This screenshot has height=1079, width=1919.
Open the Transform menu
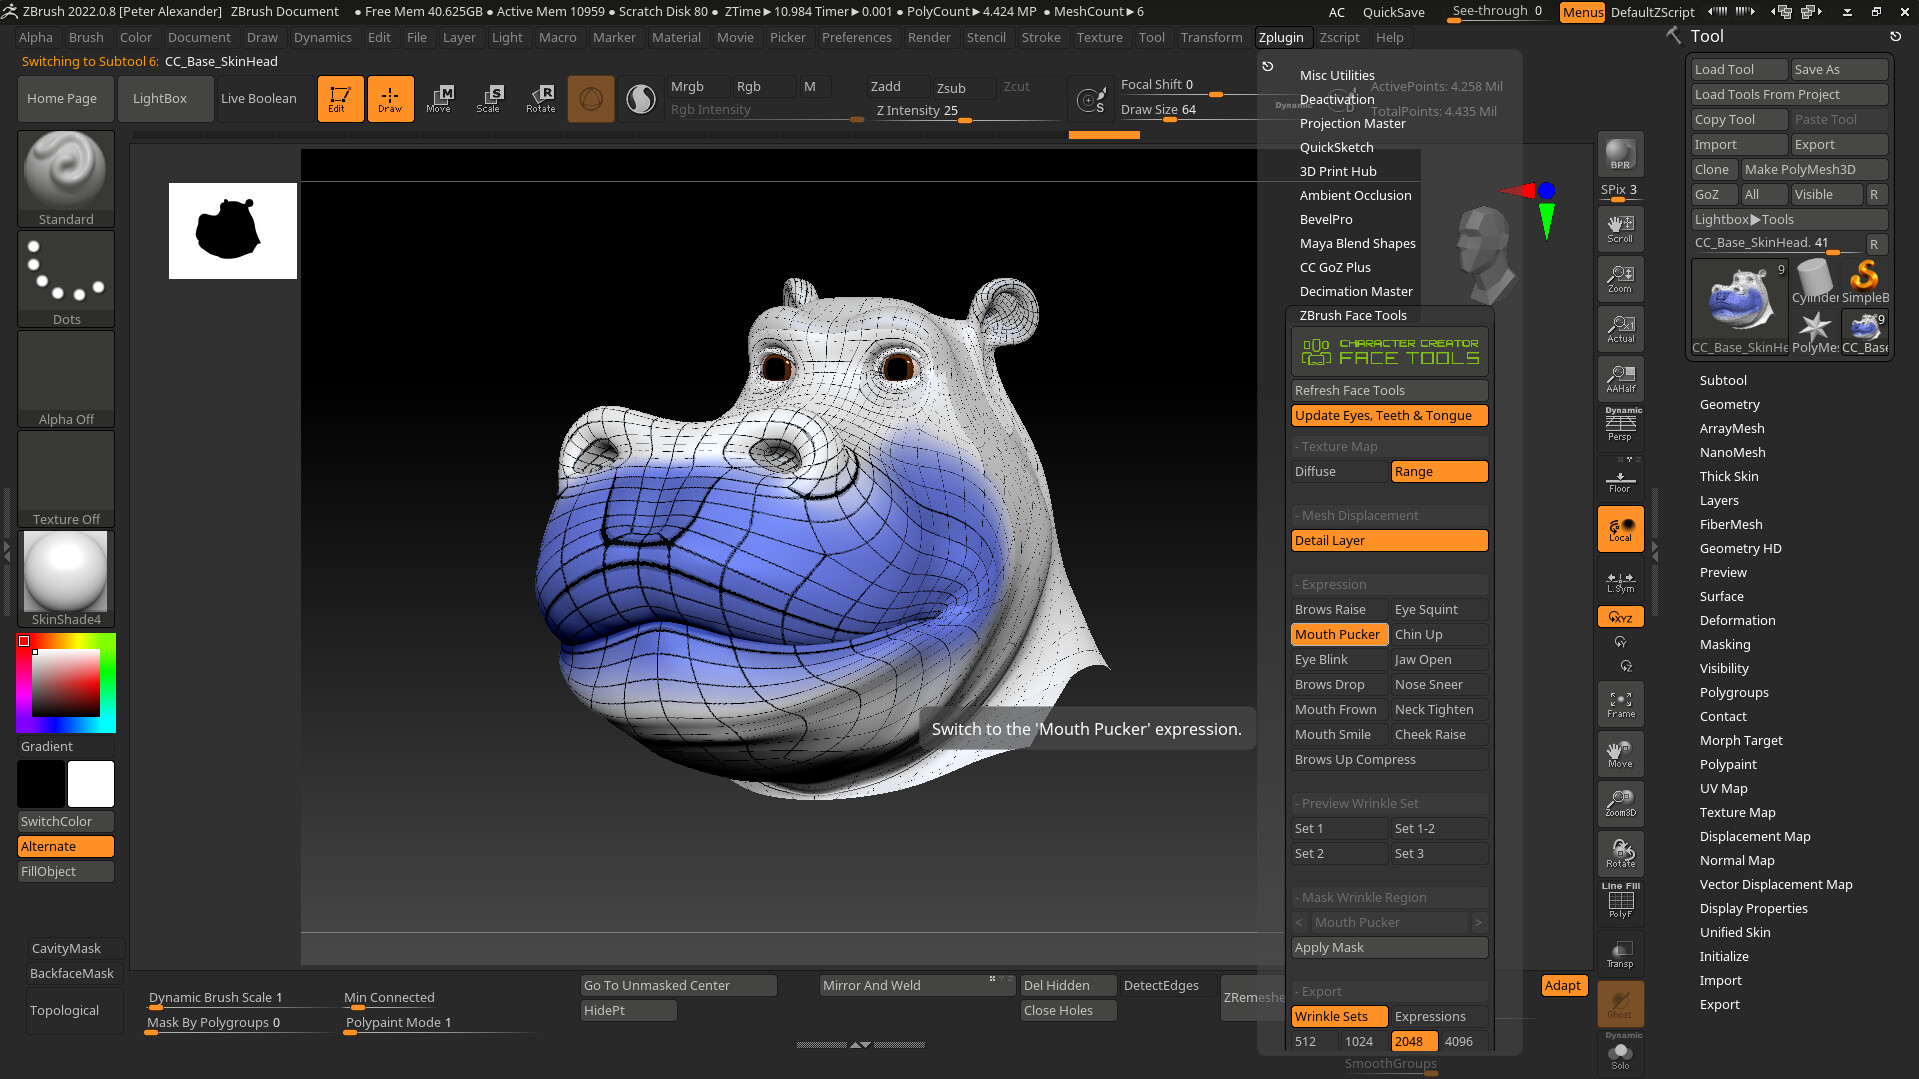tap(1211, 37)
